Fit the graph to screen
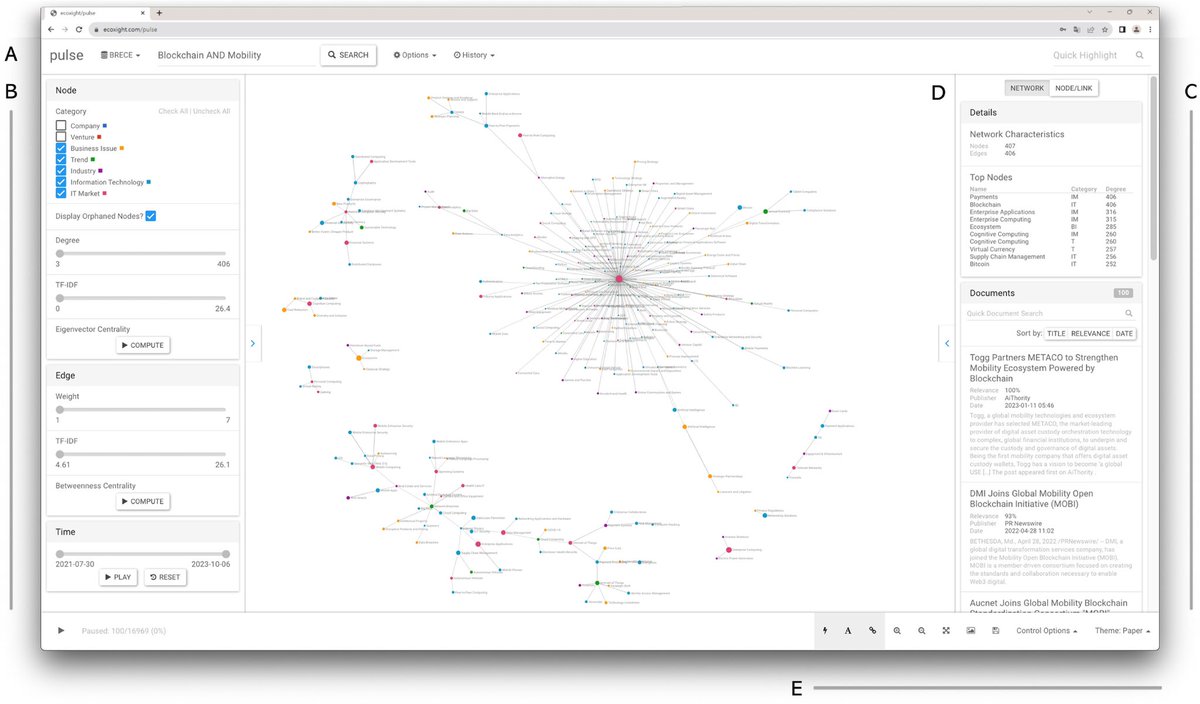 946,631
